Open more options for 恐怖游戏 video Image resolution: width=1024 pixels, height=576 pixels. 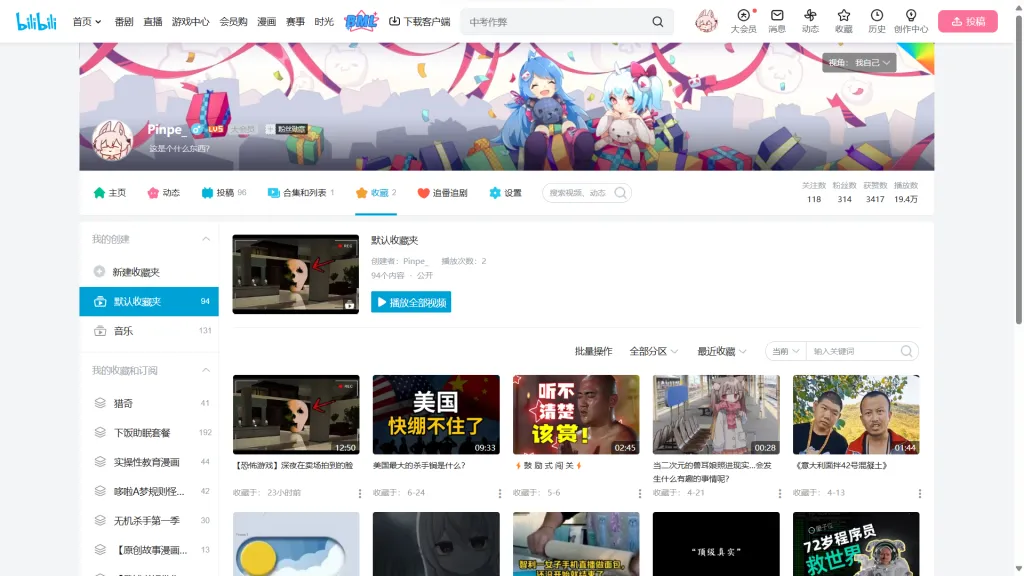tap(359, 493)
